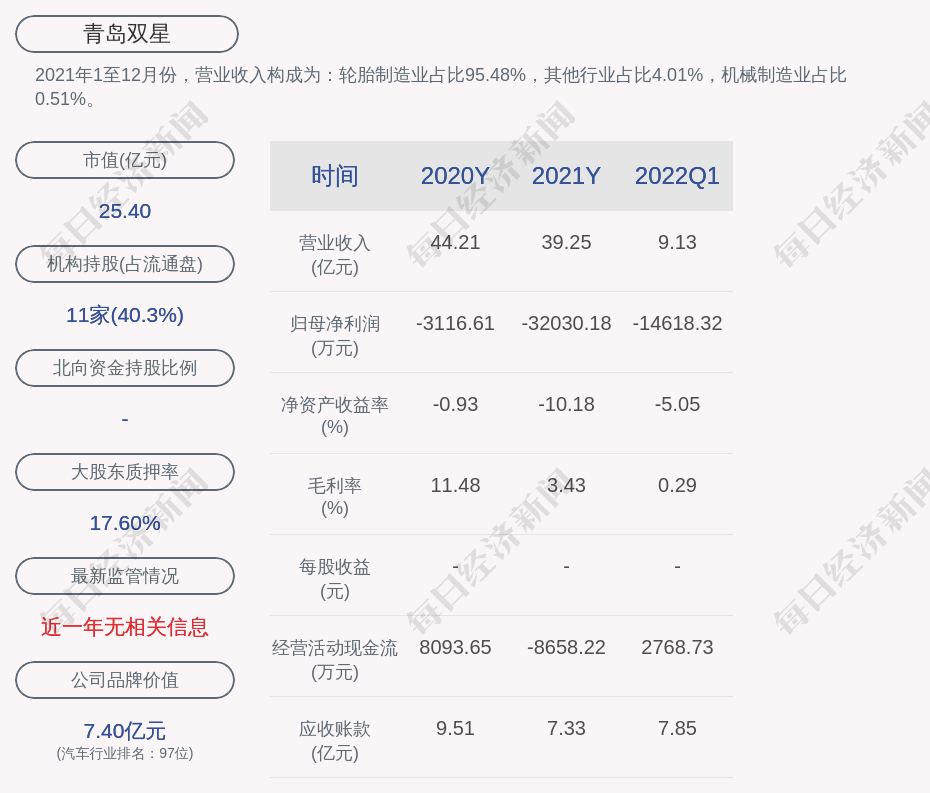The height and width of the screenshot is (793, 930).
Task: Click the 机构持股(占流通盘) pill
Action: click(x=125, y=264)
